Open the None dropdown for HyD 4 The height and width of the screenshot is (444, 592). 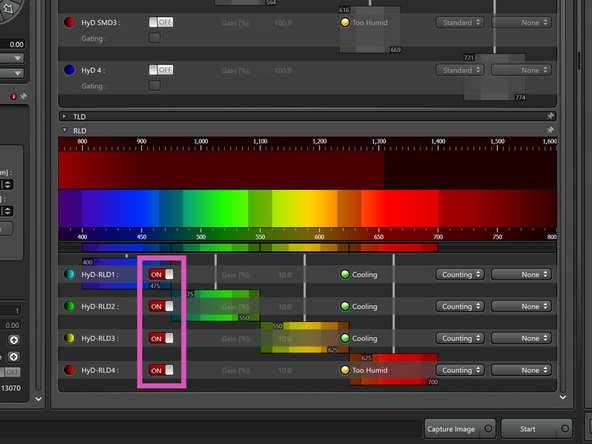521,70
